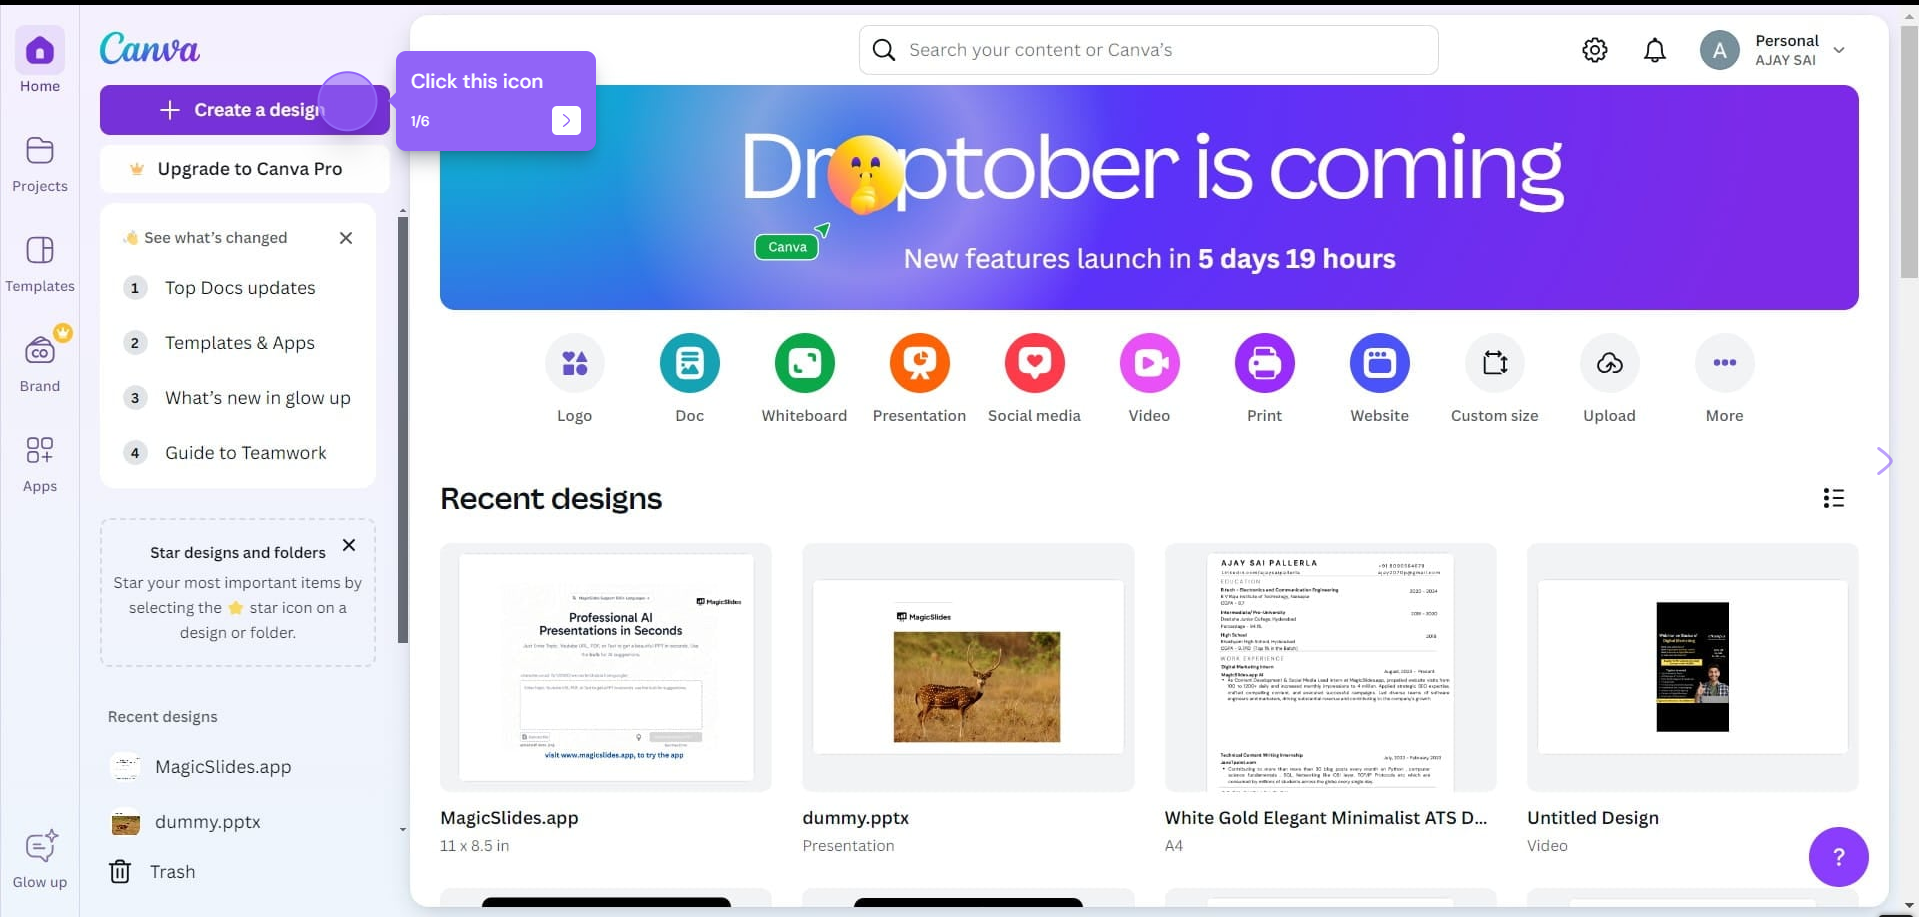Open the Brand hub icon
Viewport: 1919px width, 917px height.
tap(40, 351)
